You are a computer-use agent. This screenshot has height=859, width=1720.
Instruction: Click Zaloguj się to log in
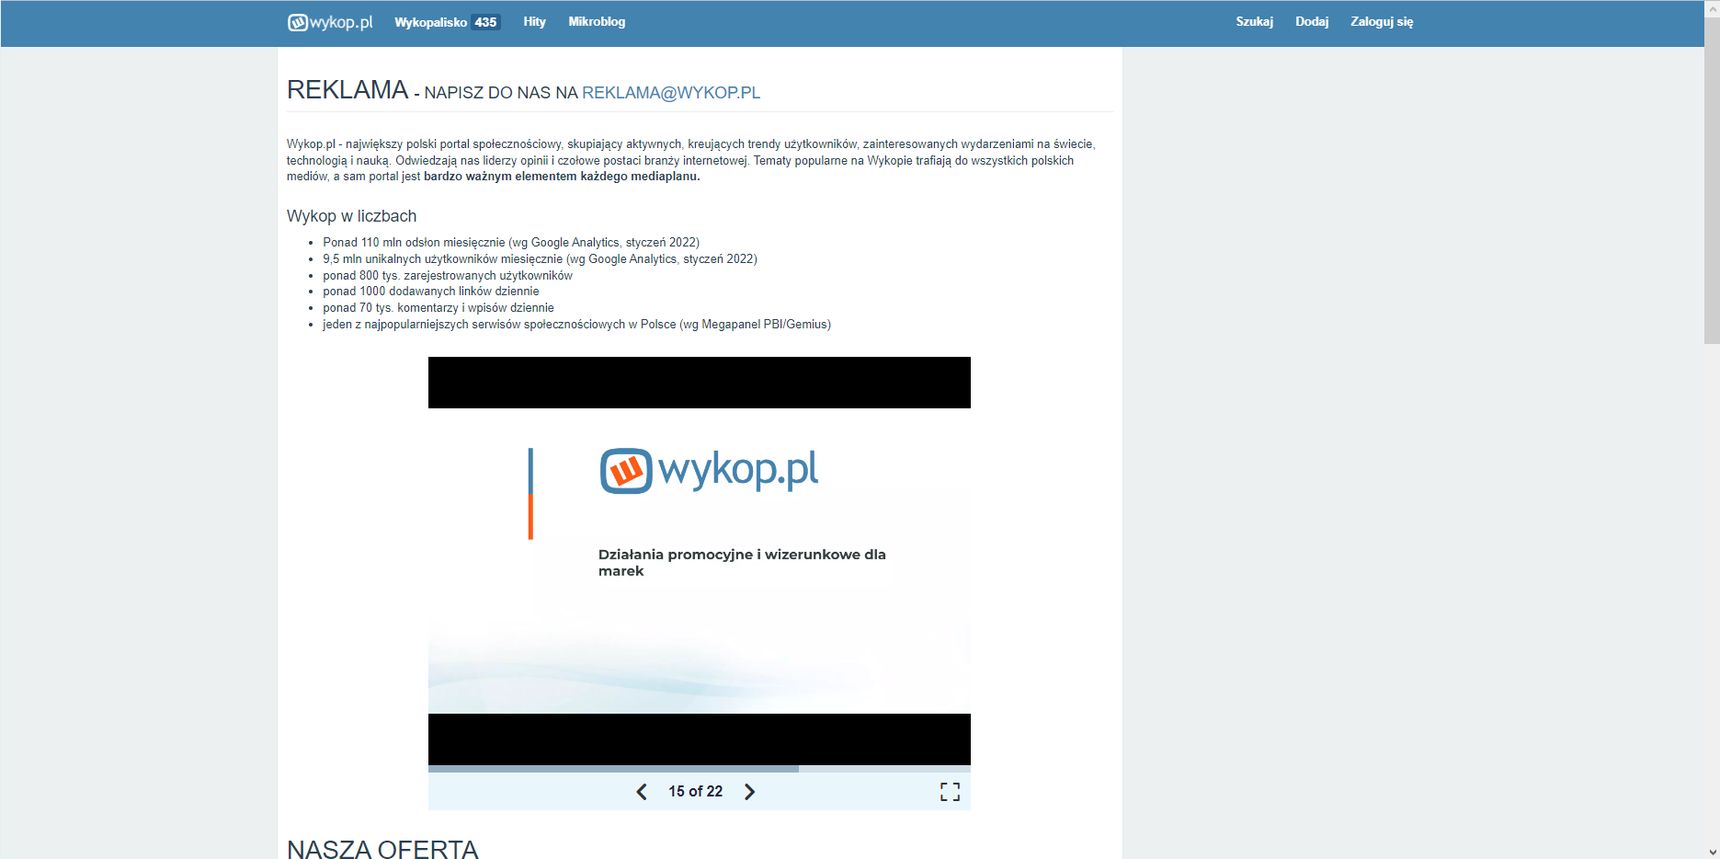(x=1382, y=21)
